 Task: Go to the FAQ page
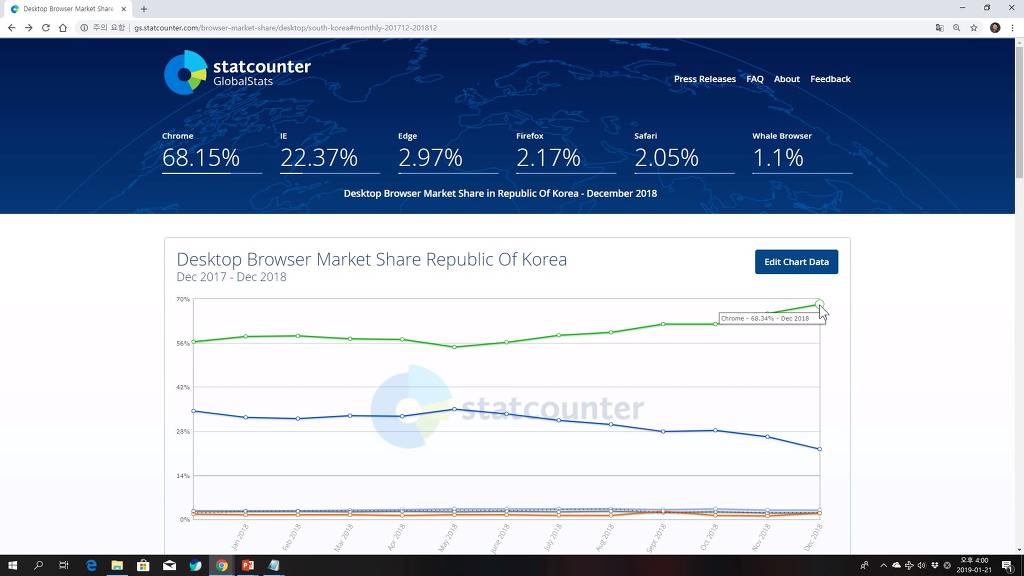coord(754,79)
